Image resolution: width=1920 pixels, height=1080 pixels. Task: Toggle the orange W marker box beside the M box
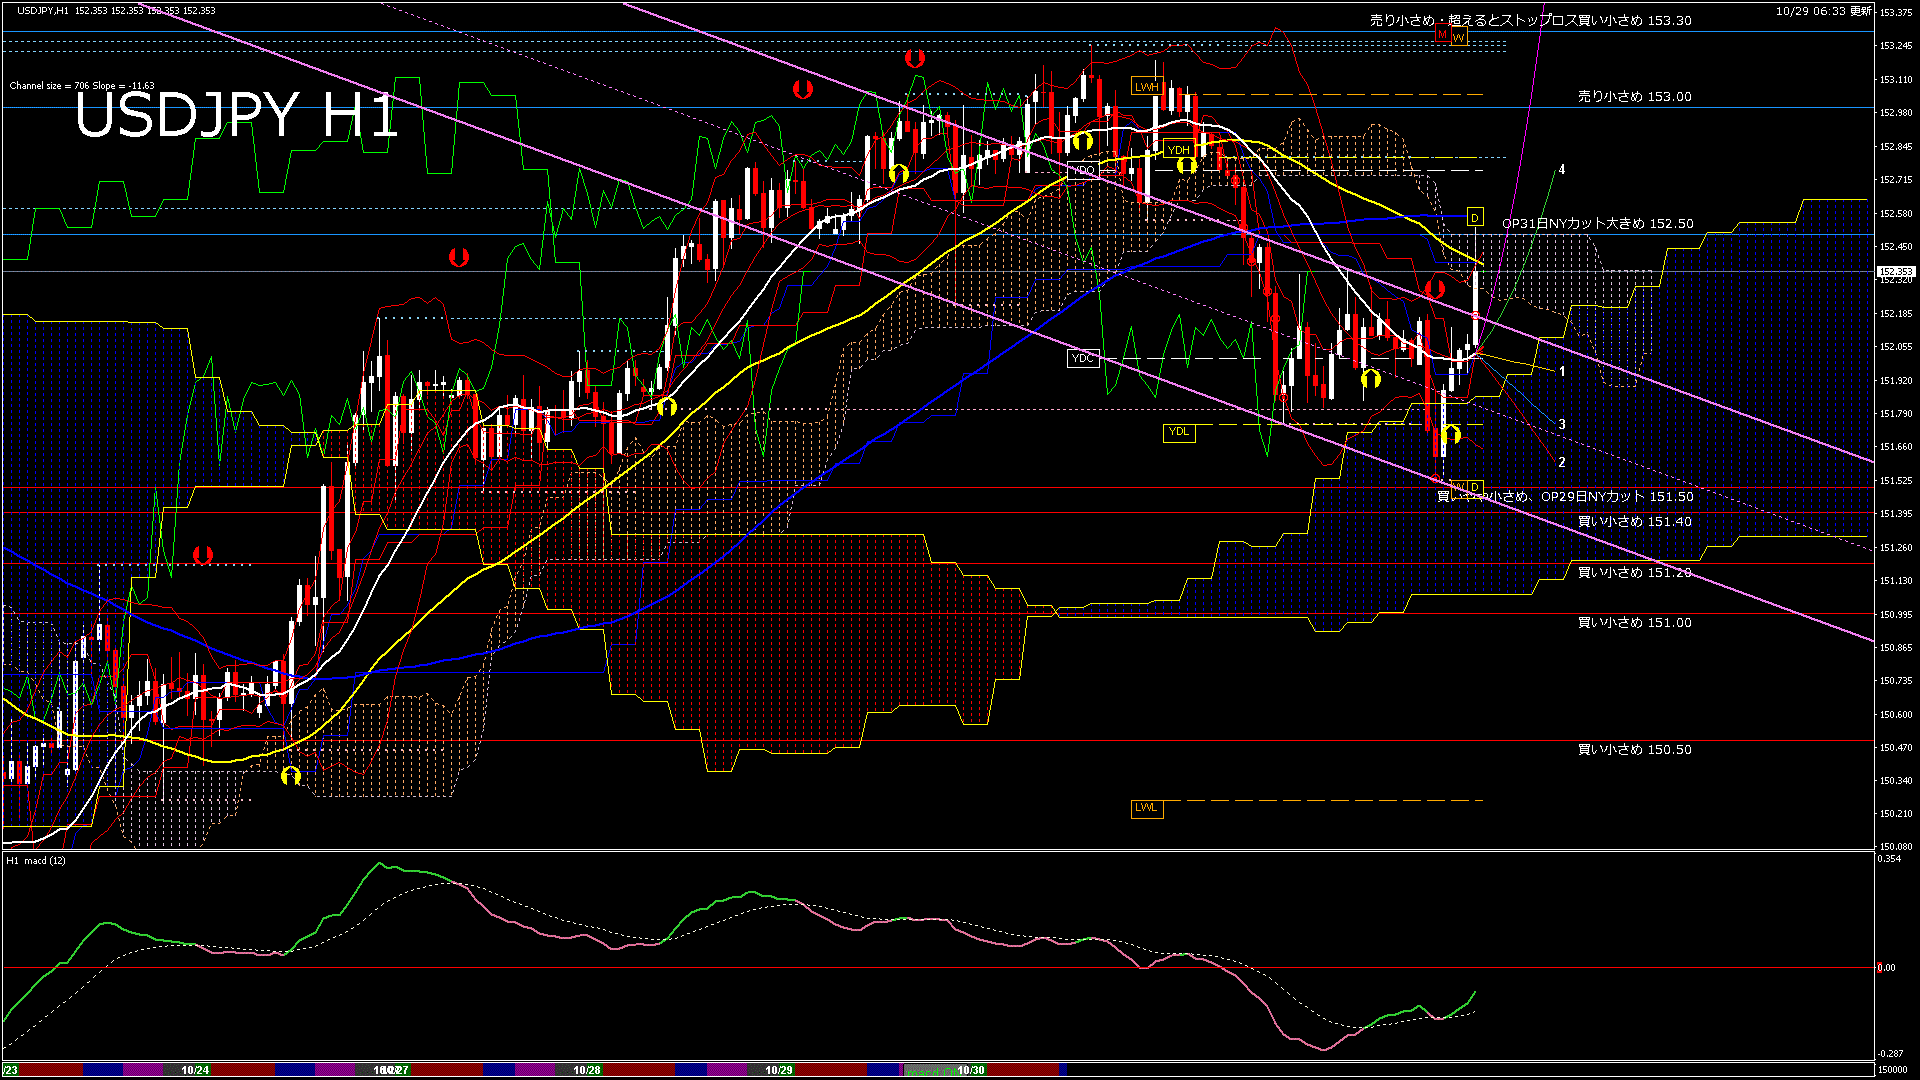click(1460, 36)
